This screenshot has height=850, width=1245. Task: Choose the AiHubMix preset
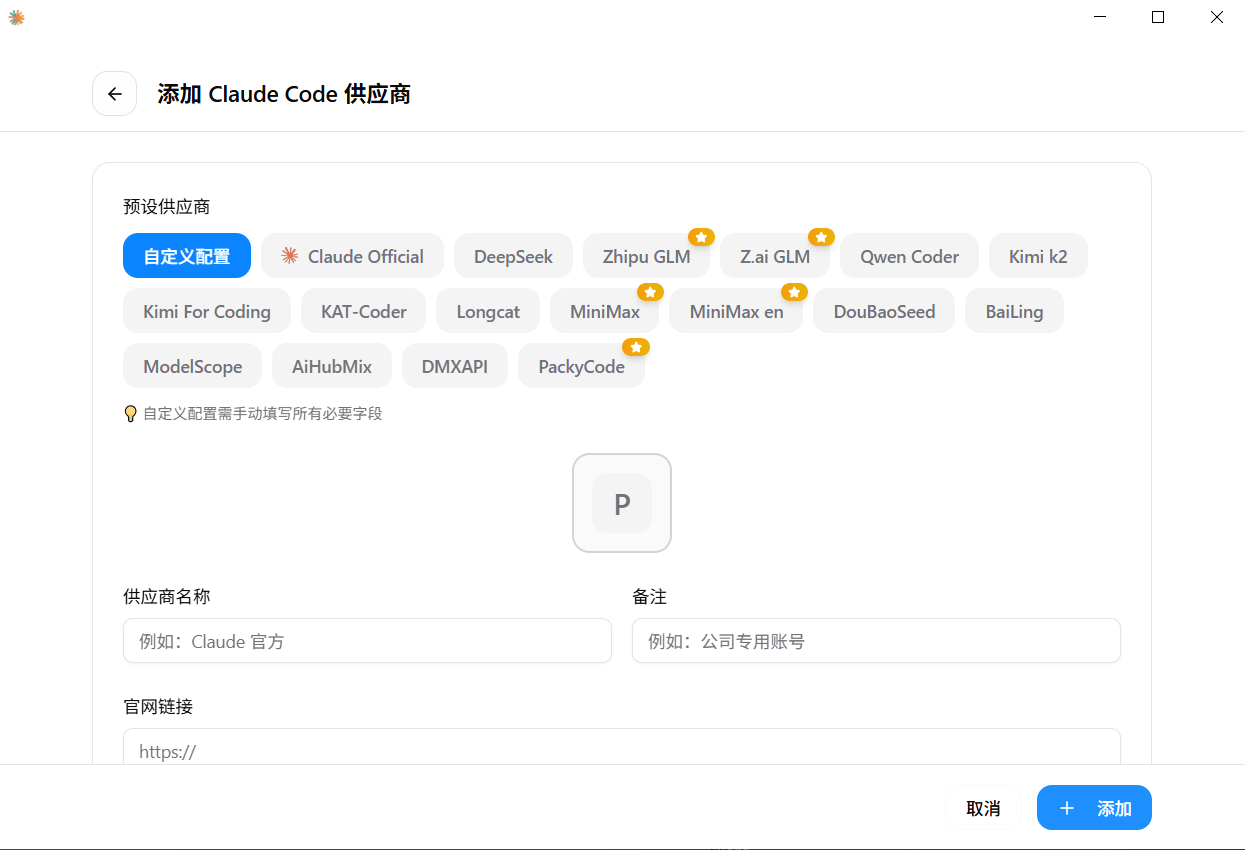(x=332, y=366)
